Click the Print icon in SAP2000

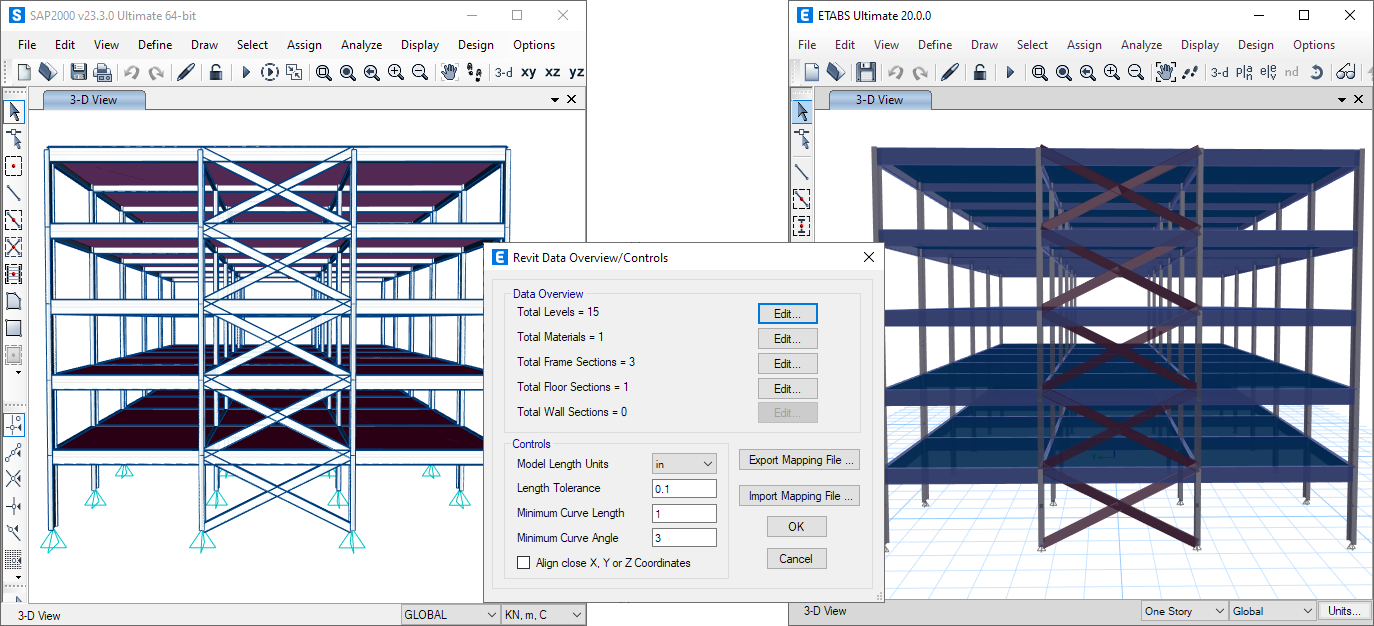click(x=102, y=72)
